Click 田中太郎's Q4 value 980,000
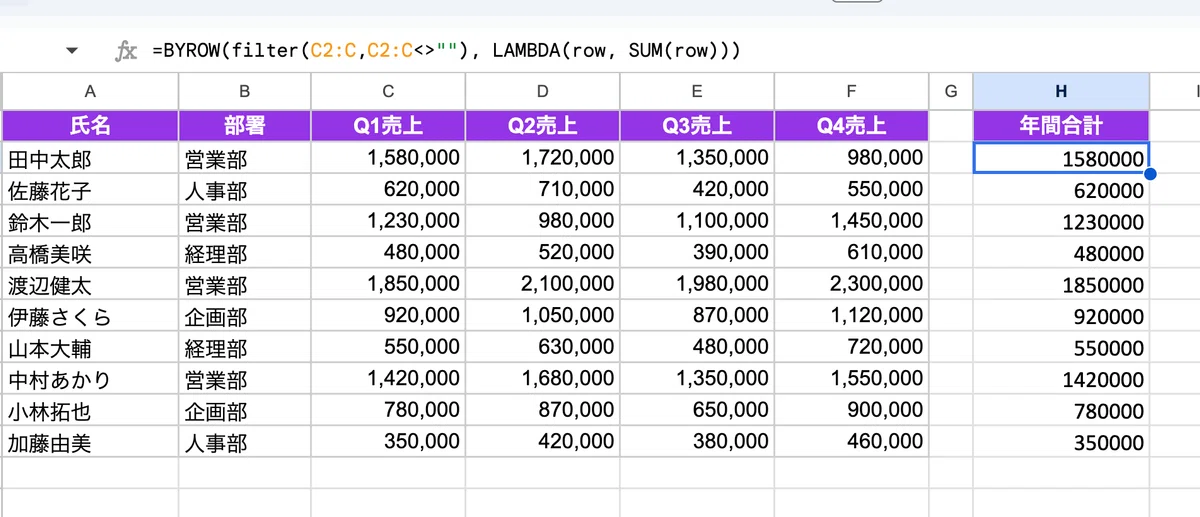This screenshot has width=1200, height=517. [x=851, y=158]
